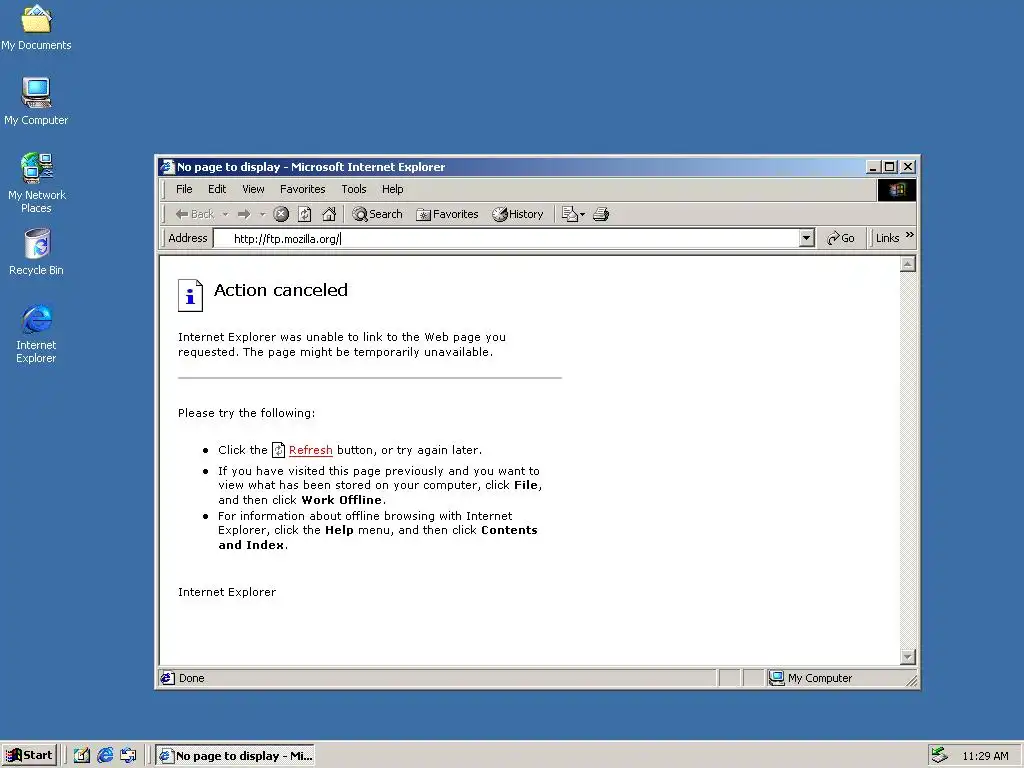Viewport: 1024px width, 768px height.
Task: Click the scrollbar up arrow
Action: (908, 264)
